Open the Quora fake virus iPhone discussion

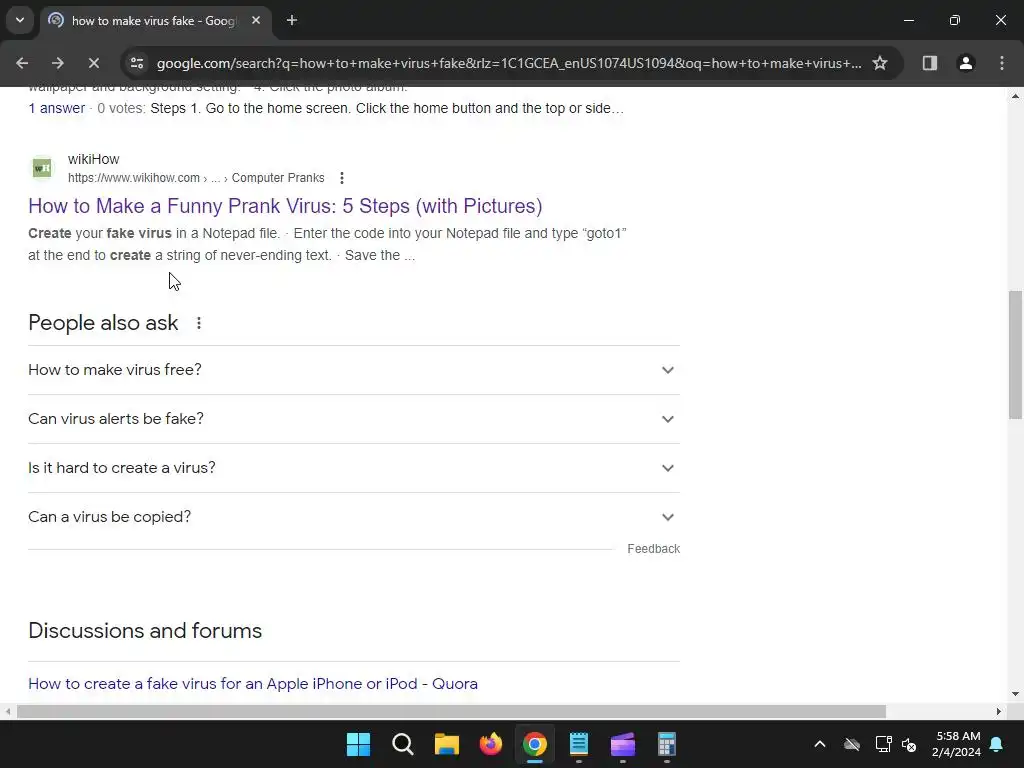click(x=253, y=684)
